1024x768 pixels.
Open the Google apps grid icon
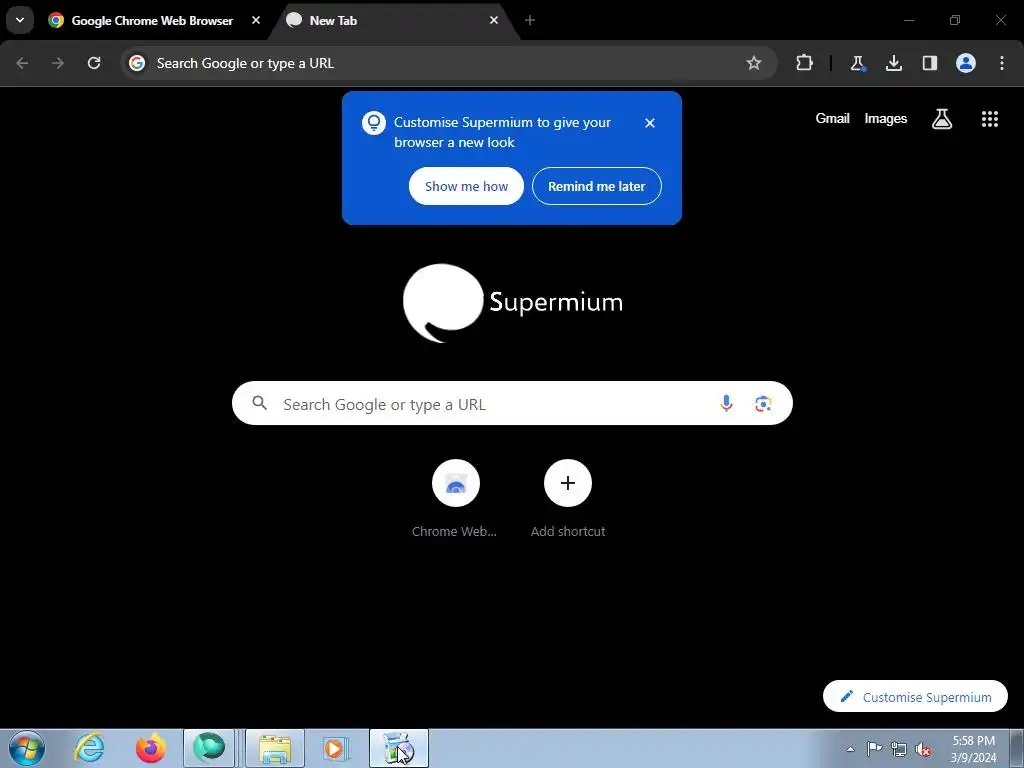click(990, 119)
